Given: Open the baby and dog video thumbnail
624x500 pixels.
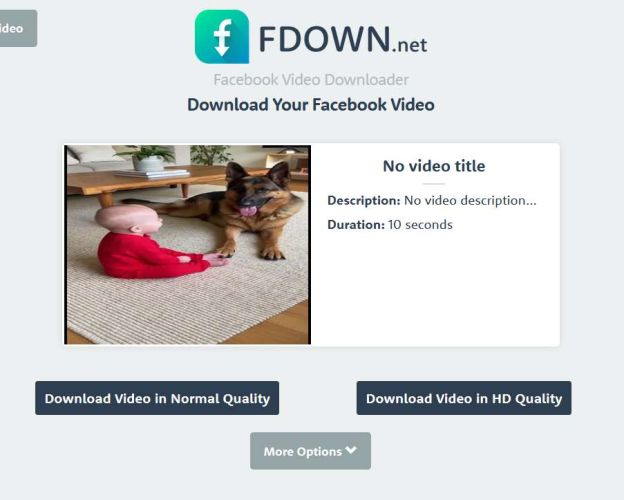Looking at the screenshot, I should [x=187, y=244].
